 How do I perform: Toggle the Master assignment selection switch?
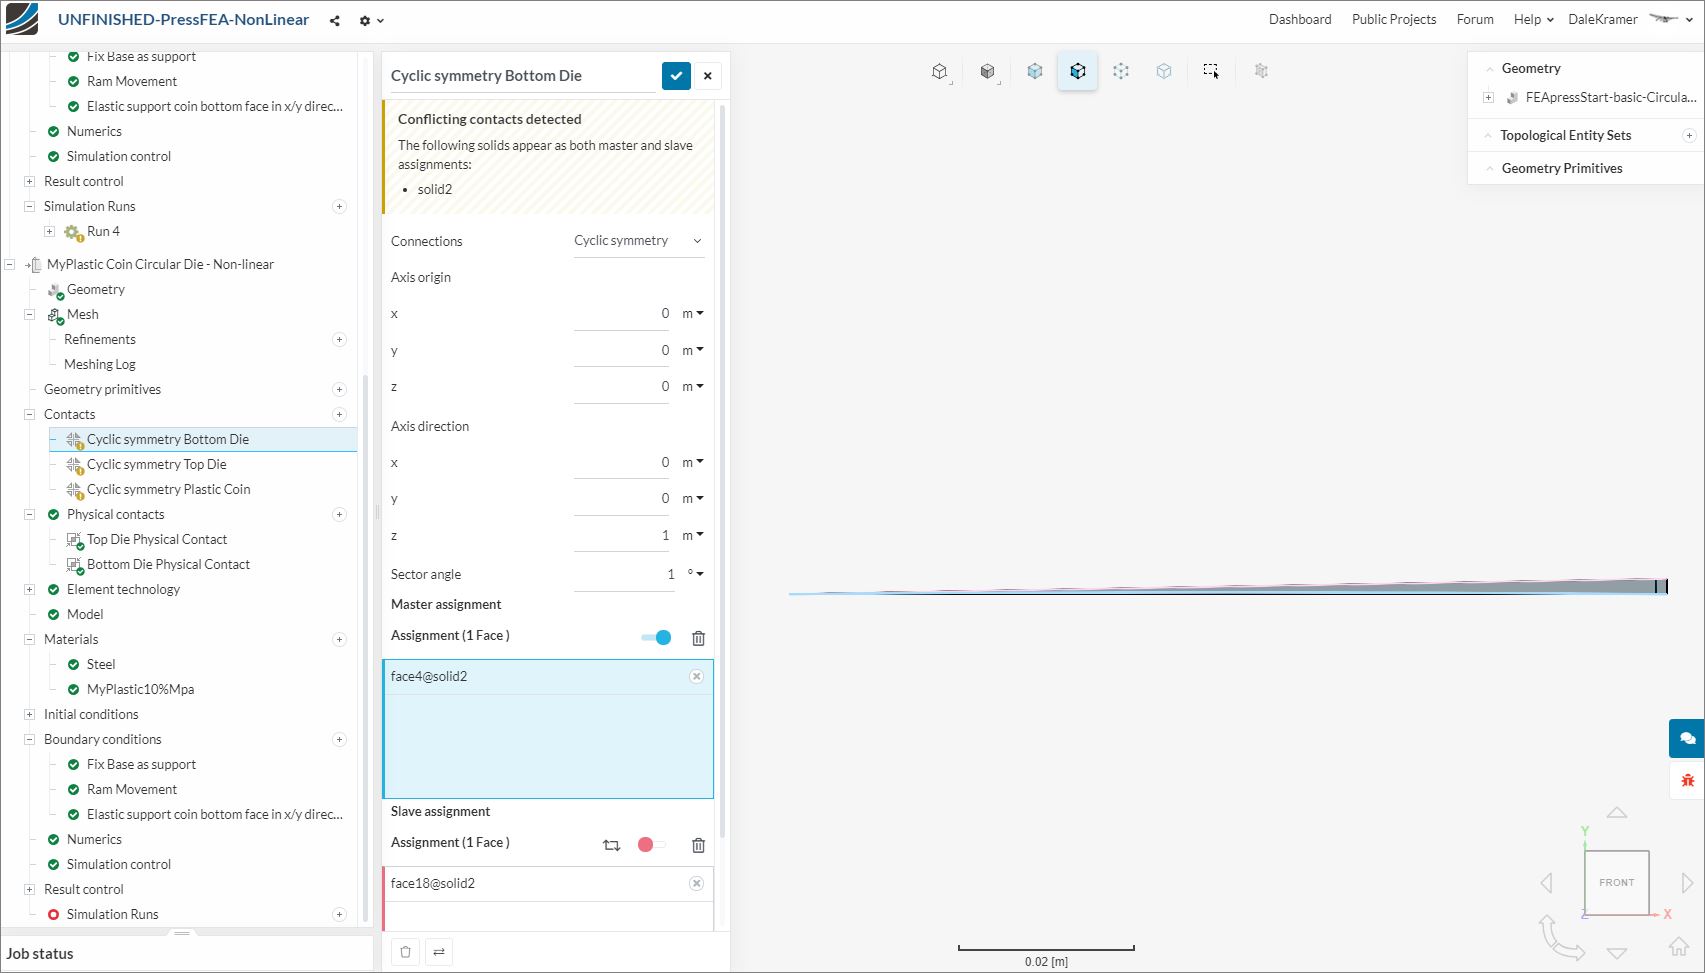pos(656,638)
